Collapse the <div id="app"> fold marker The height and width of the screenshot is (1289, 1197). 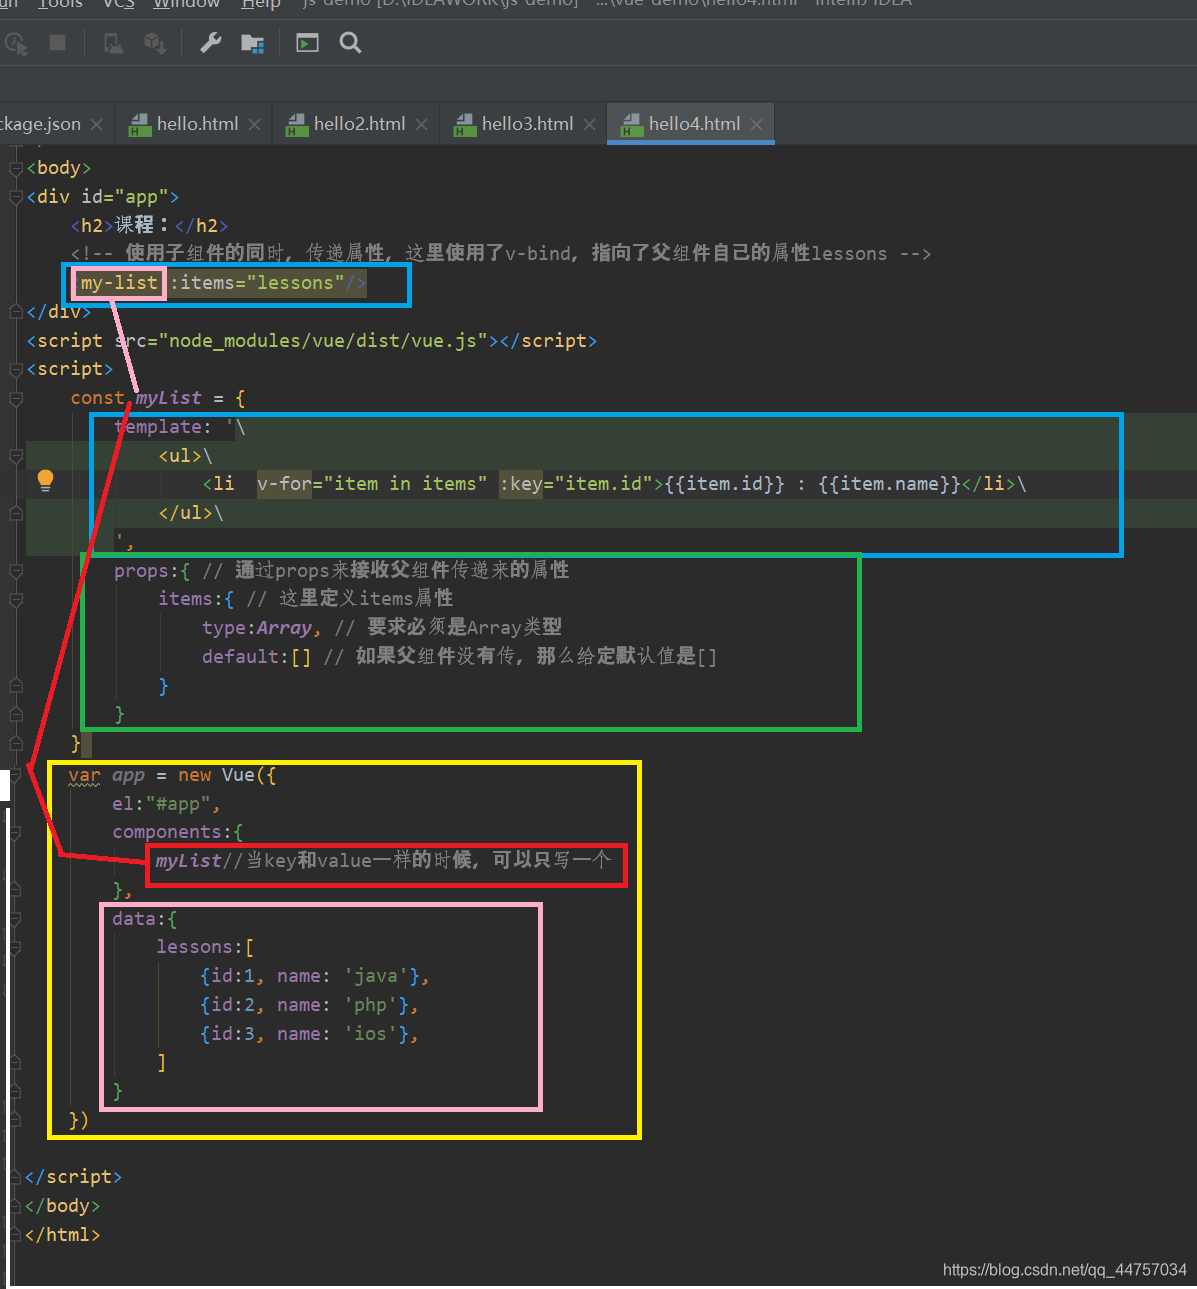[16, 197]
